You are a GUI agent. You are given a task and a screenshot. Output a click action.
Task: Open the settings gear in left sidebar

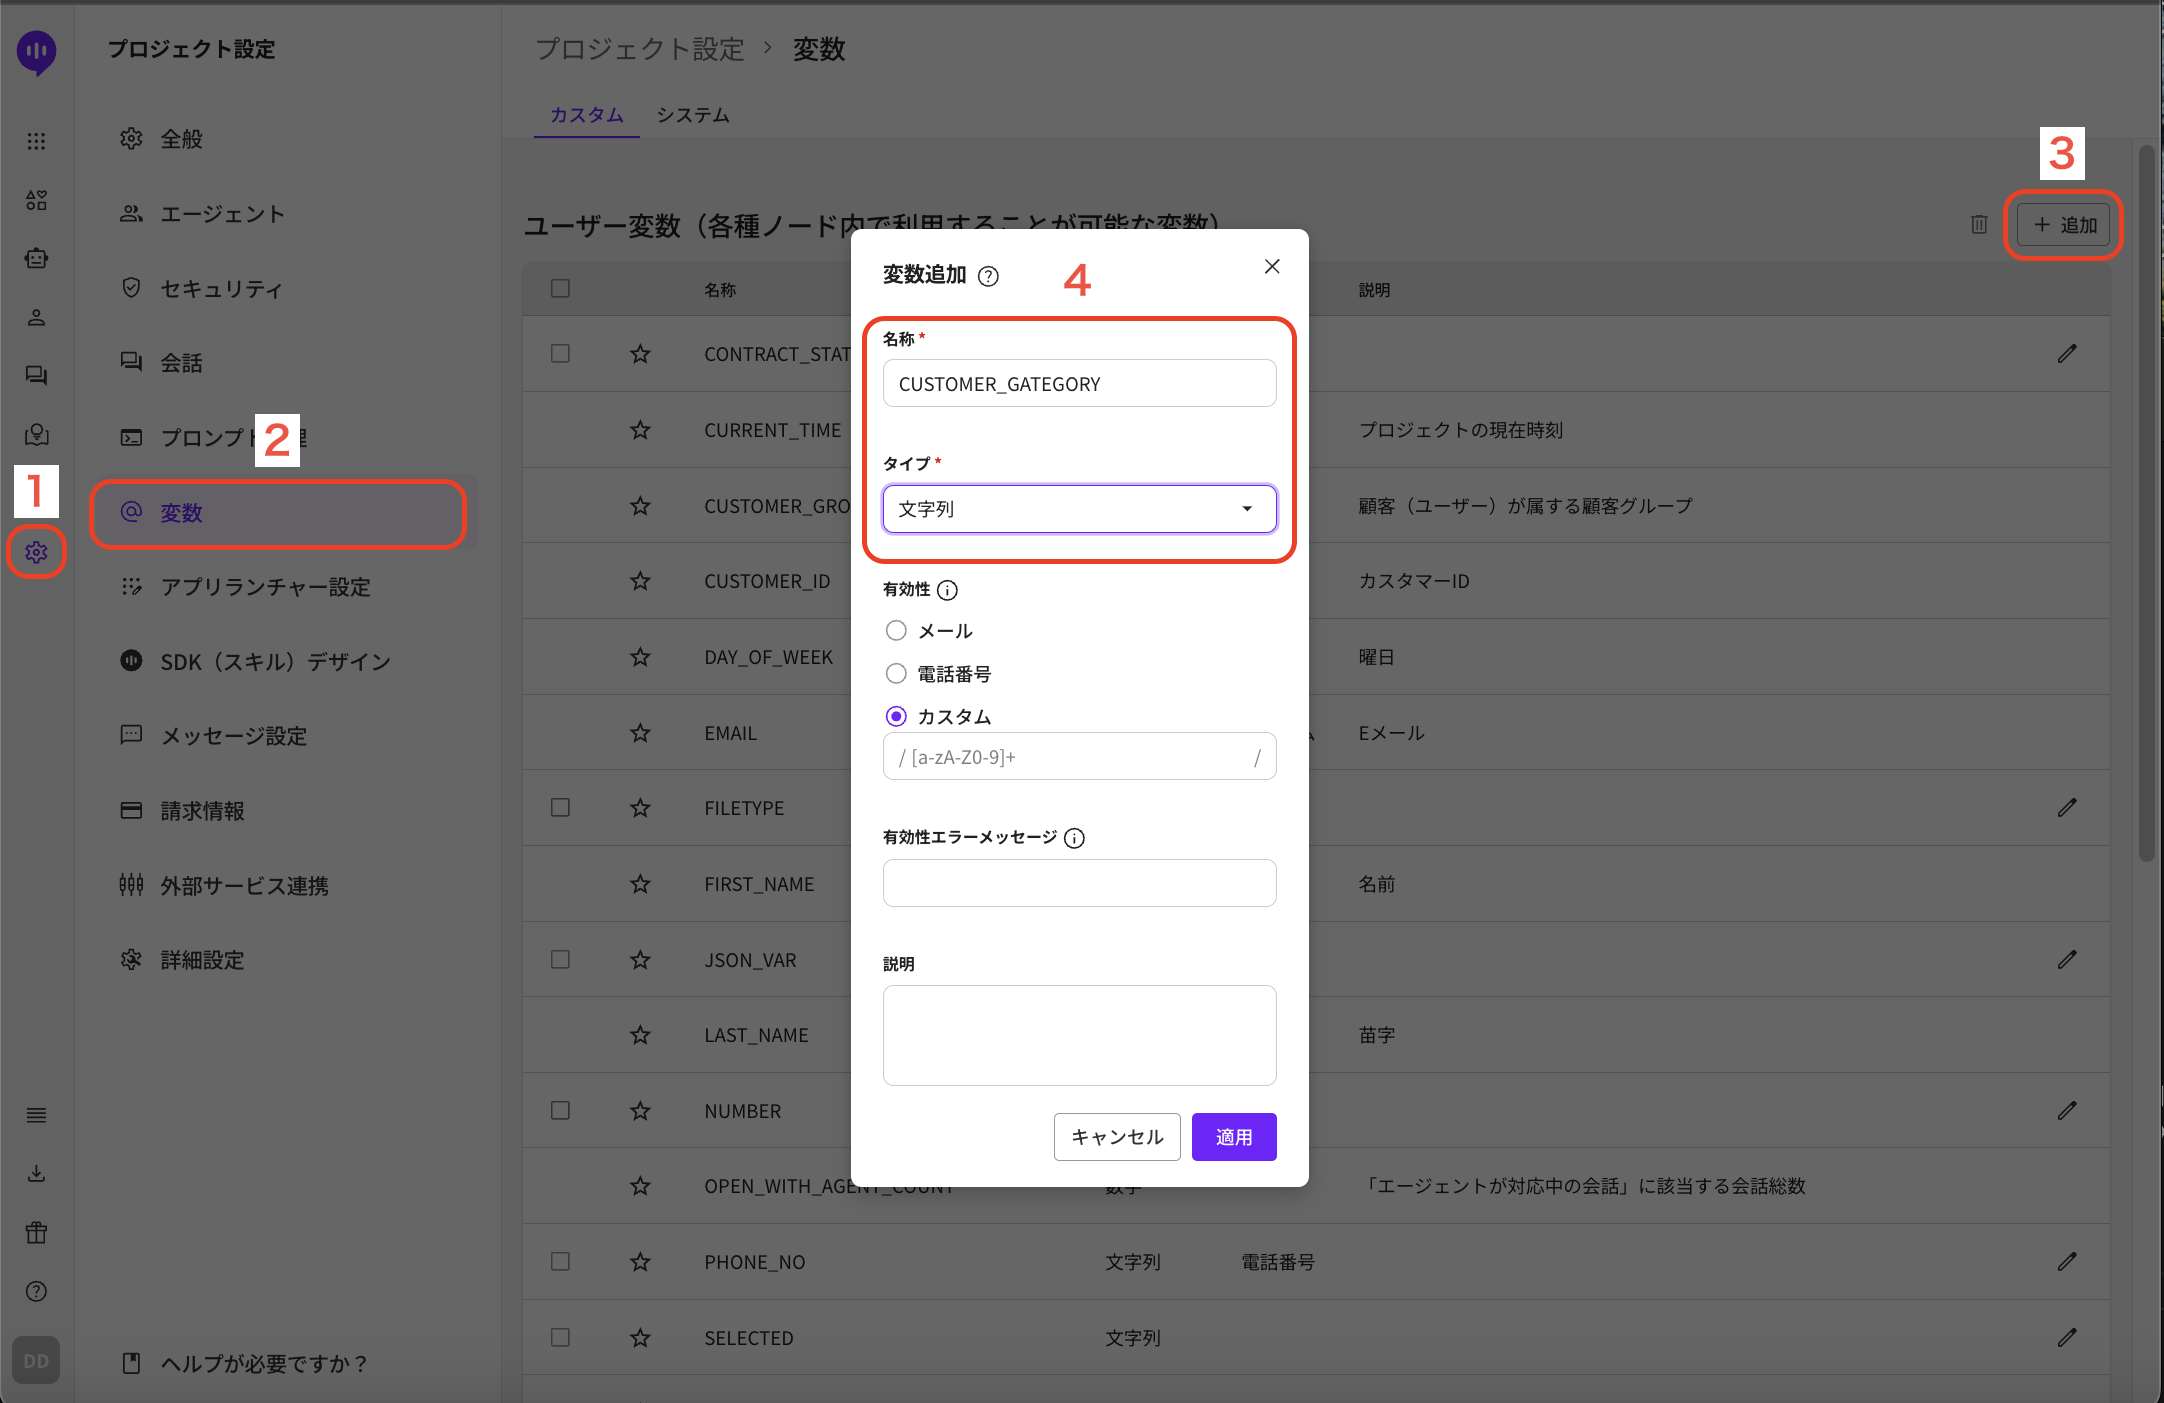37,552
